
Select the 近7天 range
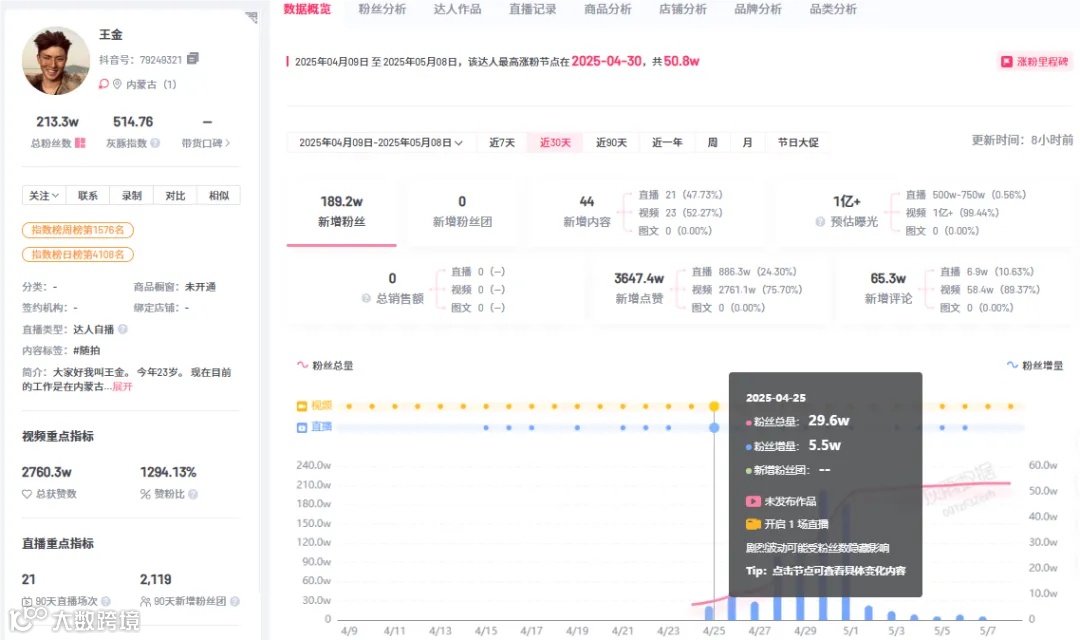[x=502, y=143]
